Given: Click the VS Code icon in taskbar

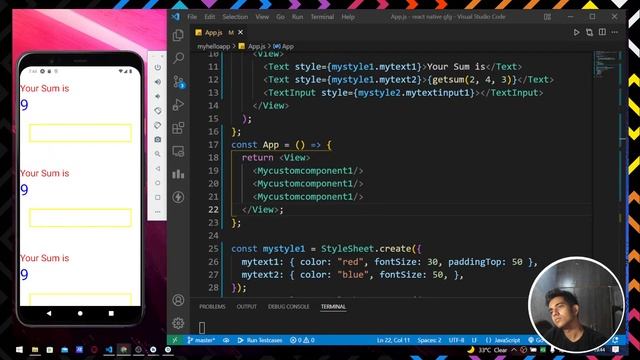Looking at the screenshot, I should (109, 350).
